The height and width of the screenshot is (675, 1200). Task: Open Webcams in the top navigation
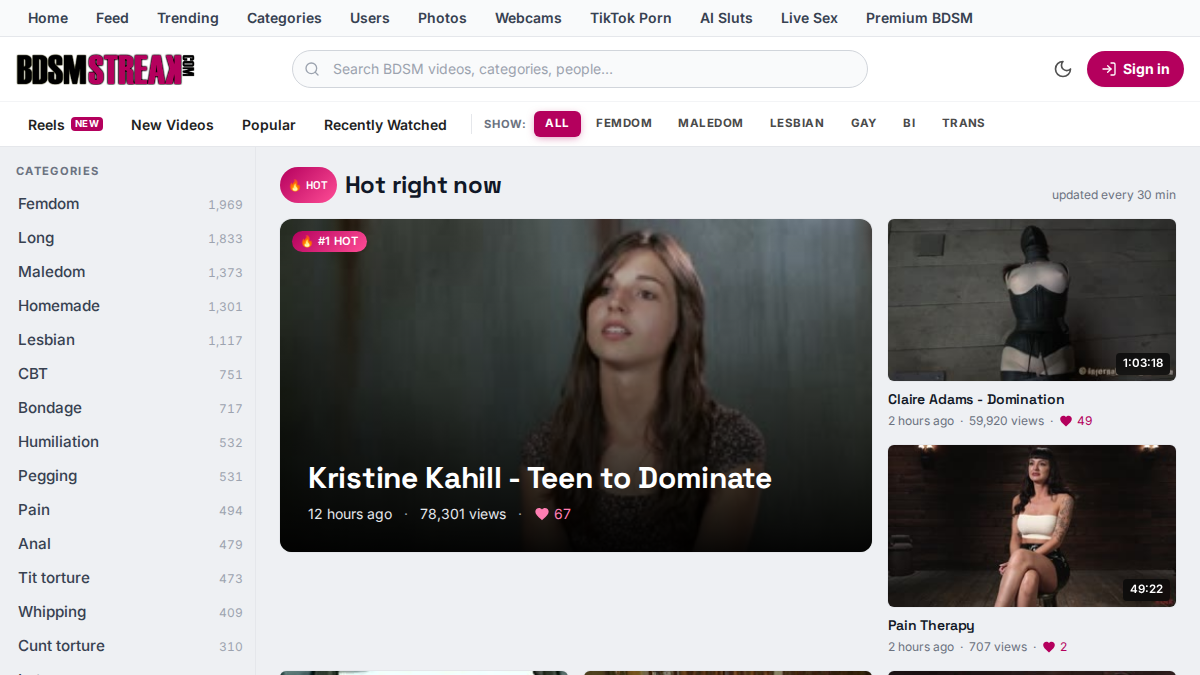528,18
